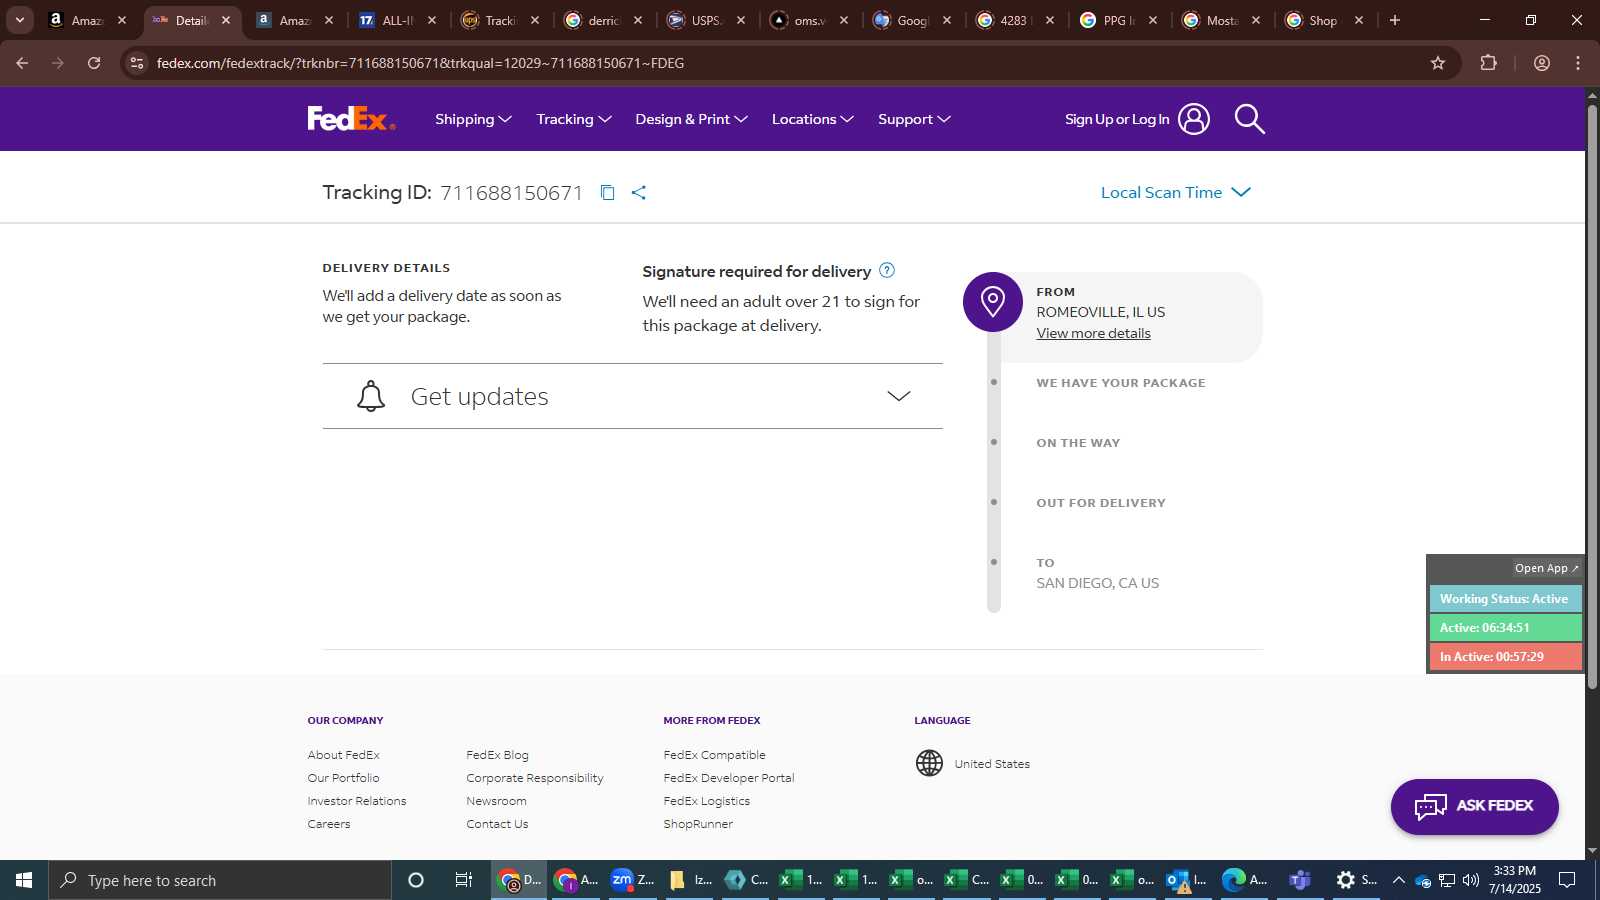Image resolution: width=1600 pixels, height=900 pixels.
Task: Click the SAN DIEGO, CA US destination text
Action: coord(1097,583)
